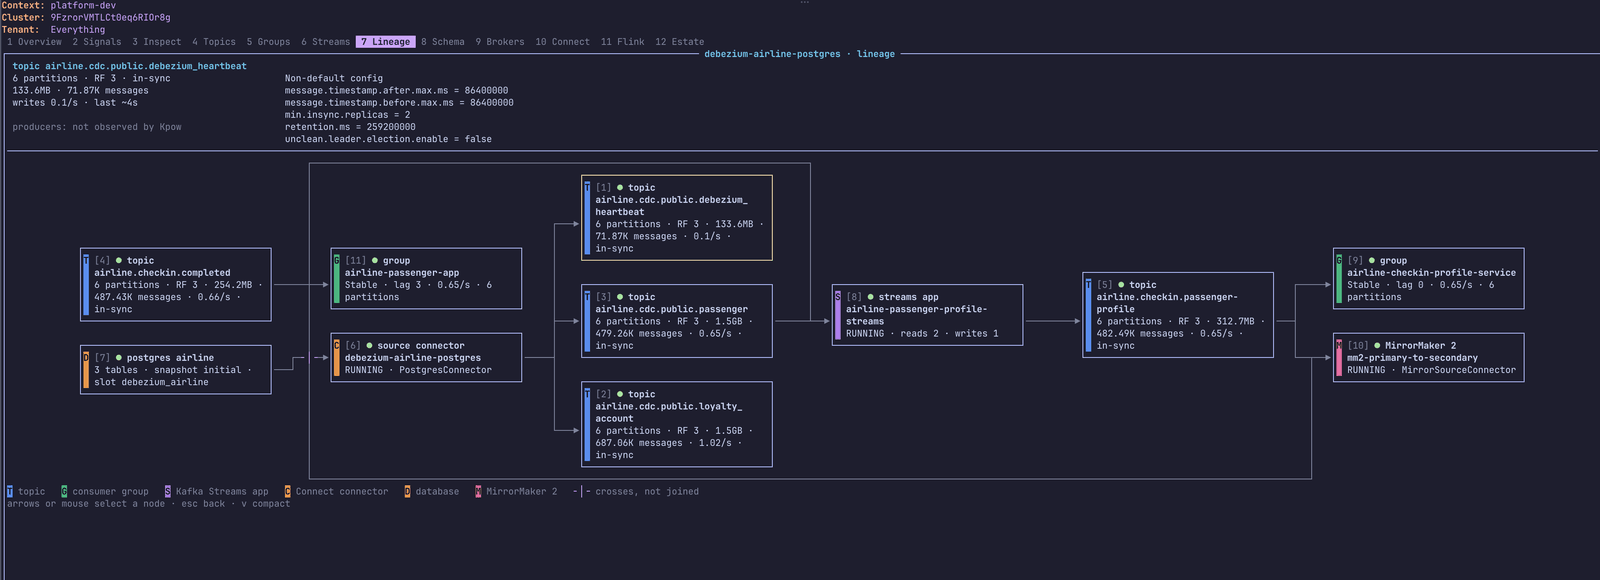
Task: Select node [11] group airline-passenger-app name
Action: tap(402, 272)
